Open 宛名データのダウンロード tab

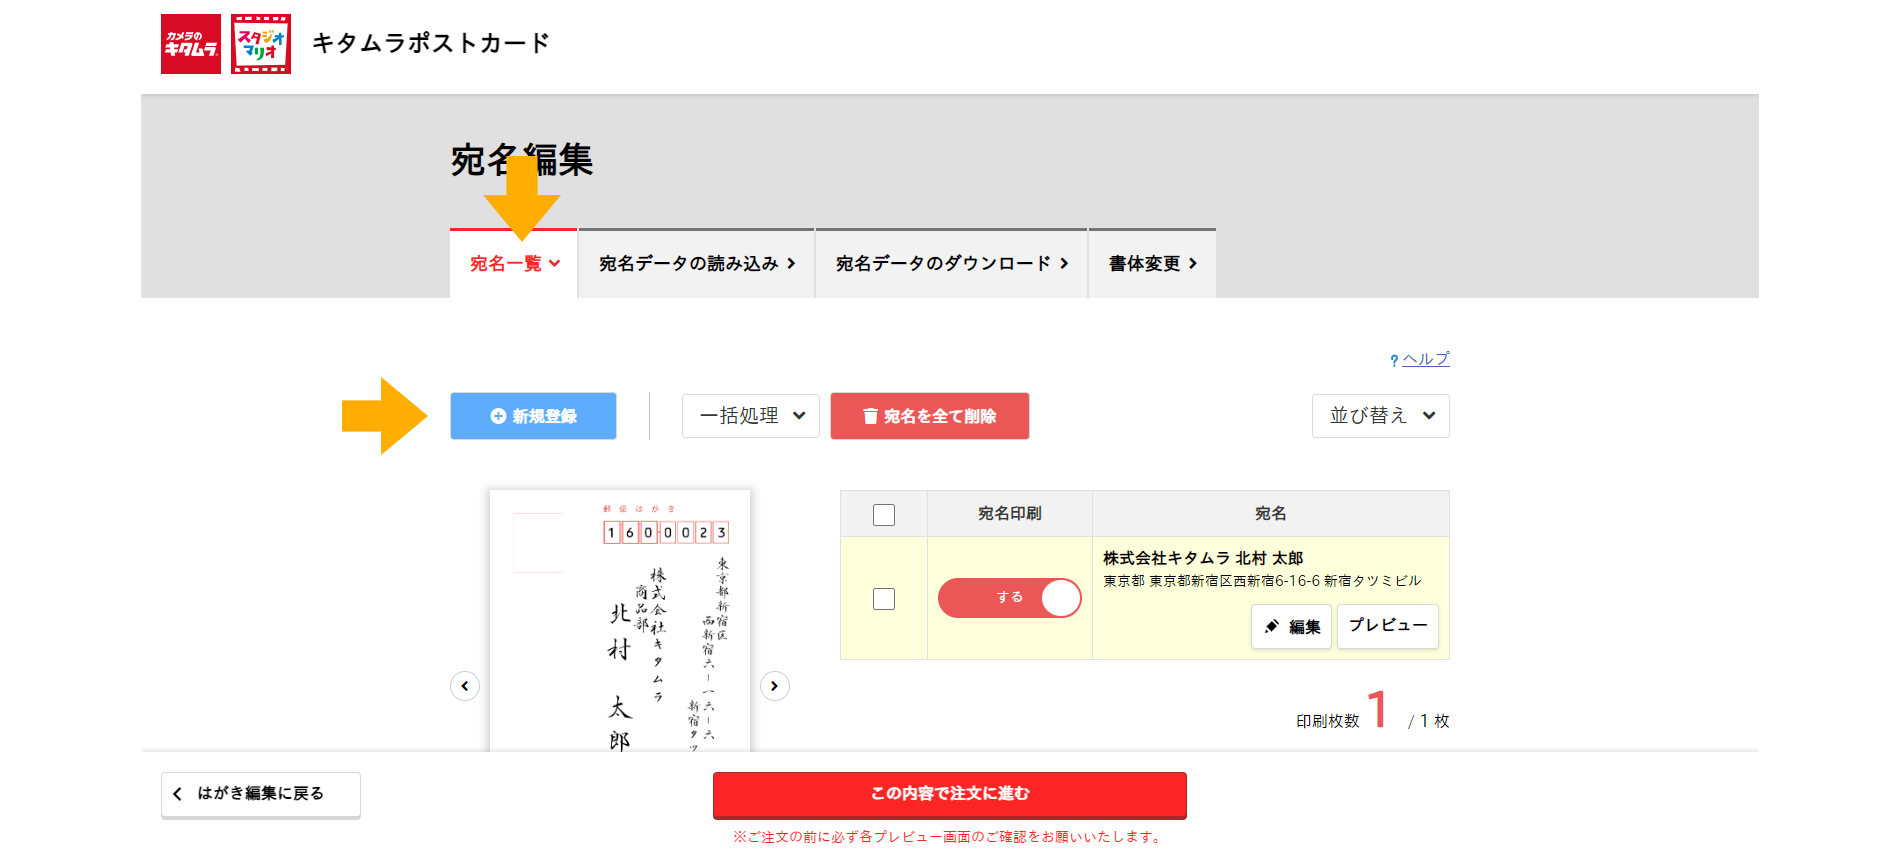pyautogui.click(x=952, y=264)
